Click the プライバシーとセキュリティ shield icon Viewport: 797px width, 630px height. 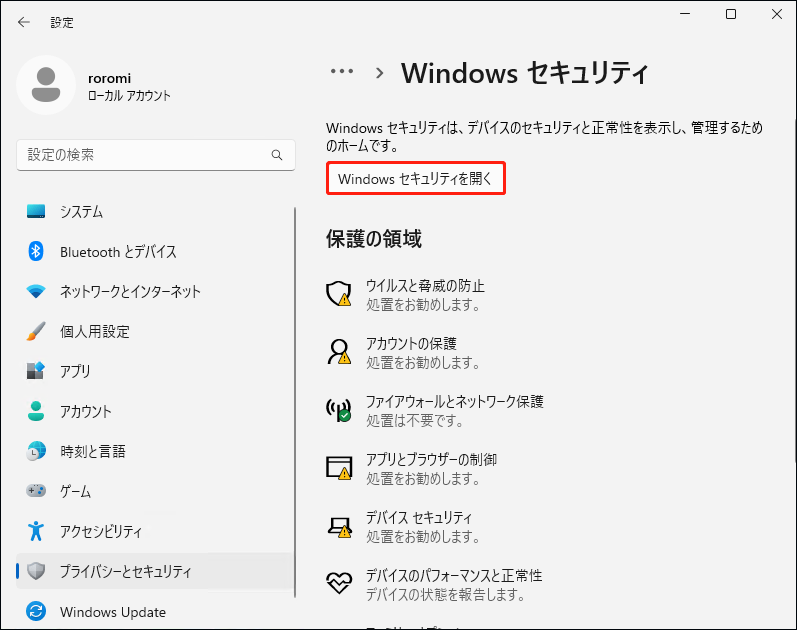(36, 571)
